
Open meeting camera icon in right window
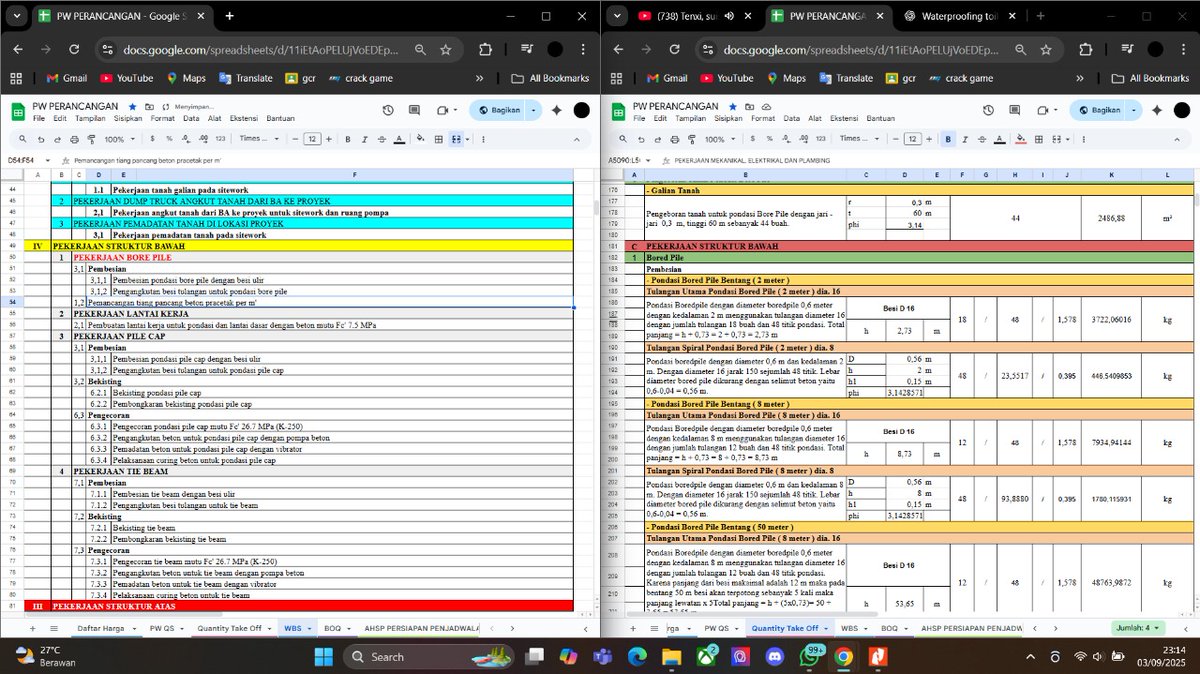pyautogui.click(x=1043, y=110)
